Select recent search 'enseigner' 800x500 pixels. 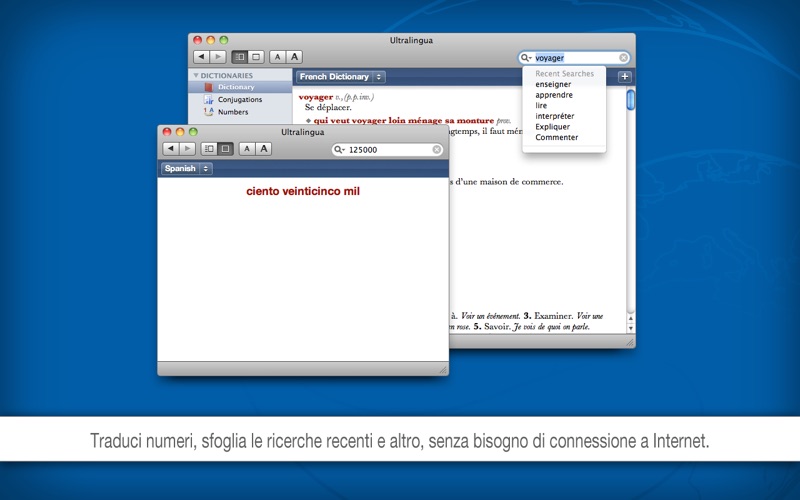pyautogui.click(x=553, y=84)
